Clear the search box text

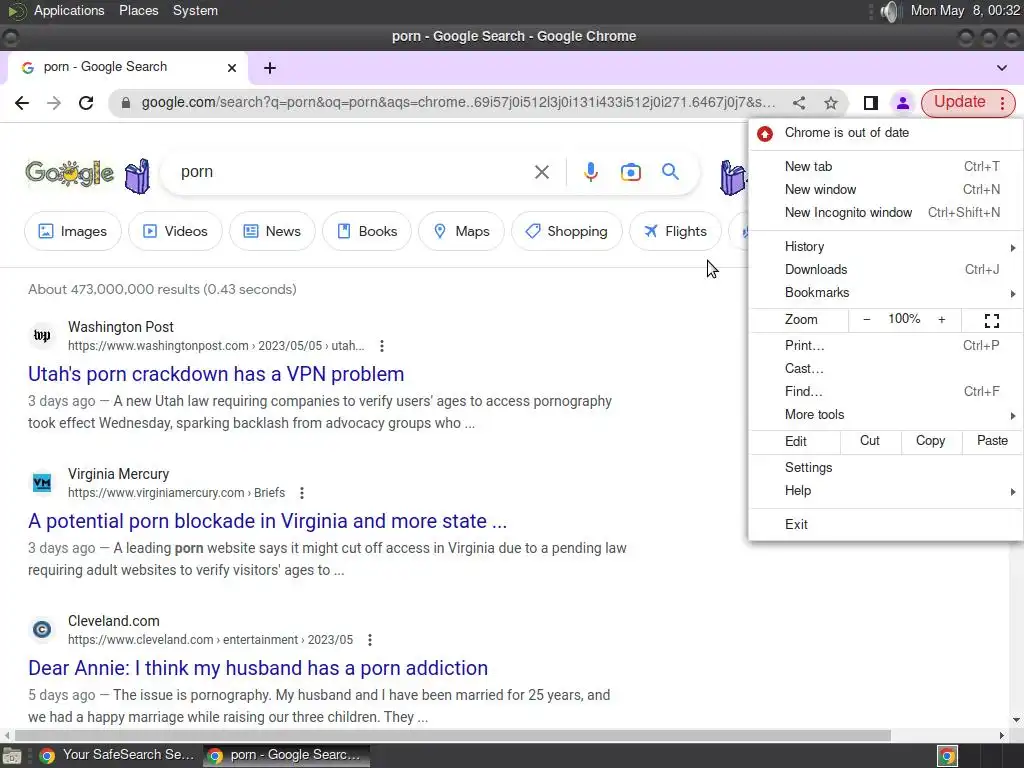point(541,172)
